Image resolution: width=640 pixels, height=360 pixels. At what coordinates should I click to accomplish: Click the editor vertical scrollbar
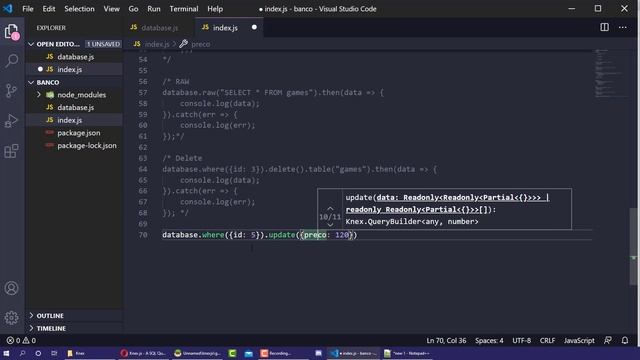tap(633, 247)
